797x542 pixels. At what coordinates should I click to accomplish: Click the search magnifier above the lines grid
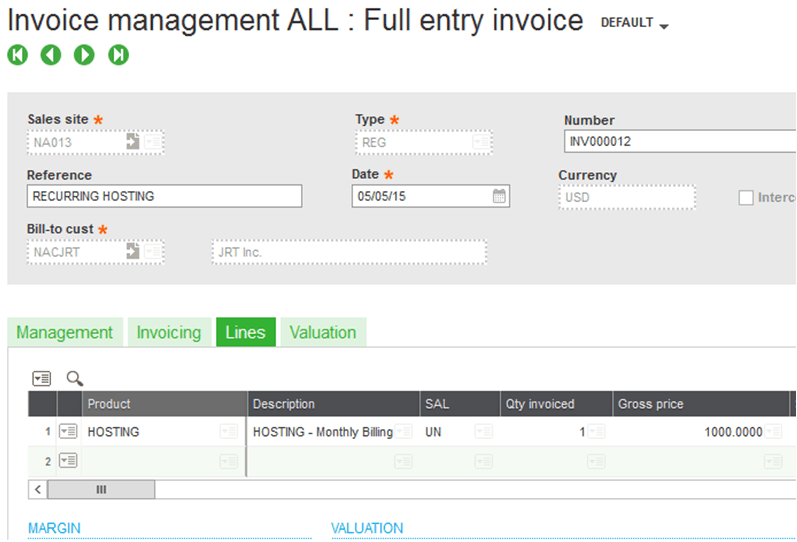[75, 378]
